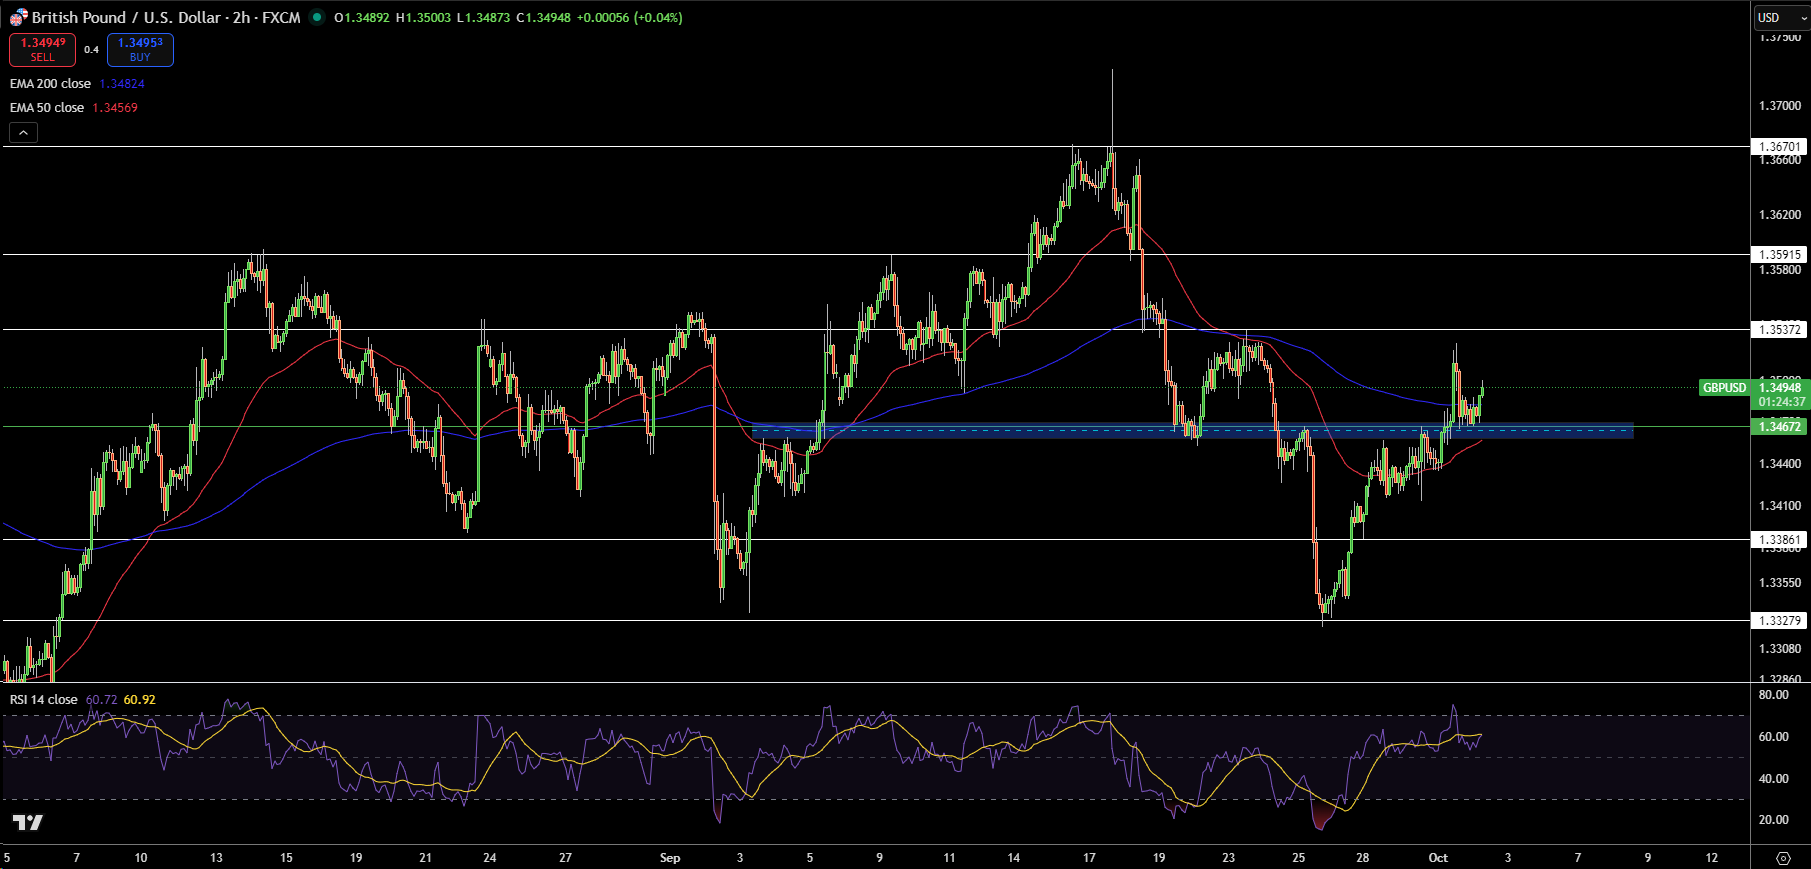This screenshot has width=1811, height=869.
Task: Click the green market status dot
Action: point(317,17)
